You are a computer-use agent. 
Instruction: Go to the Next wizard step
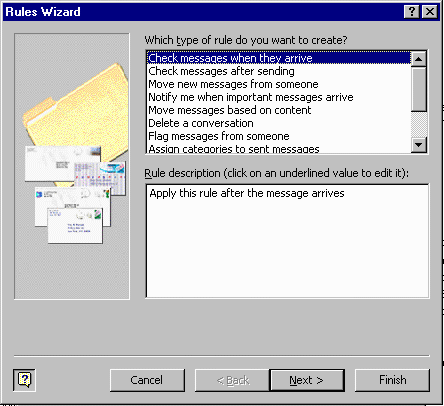click(x=307, y=380)
